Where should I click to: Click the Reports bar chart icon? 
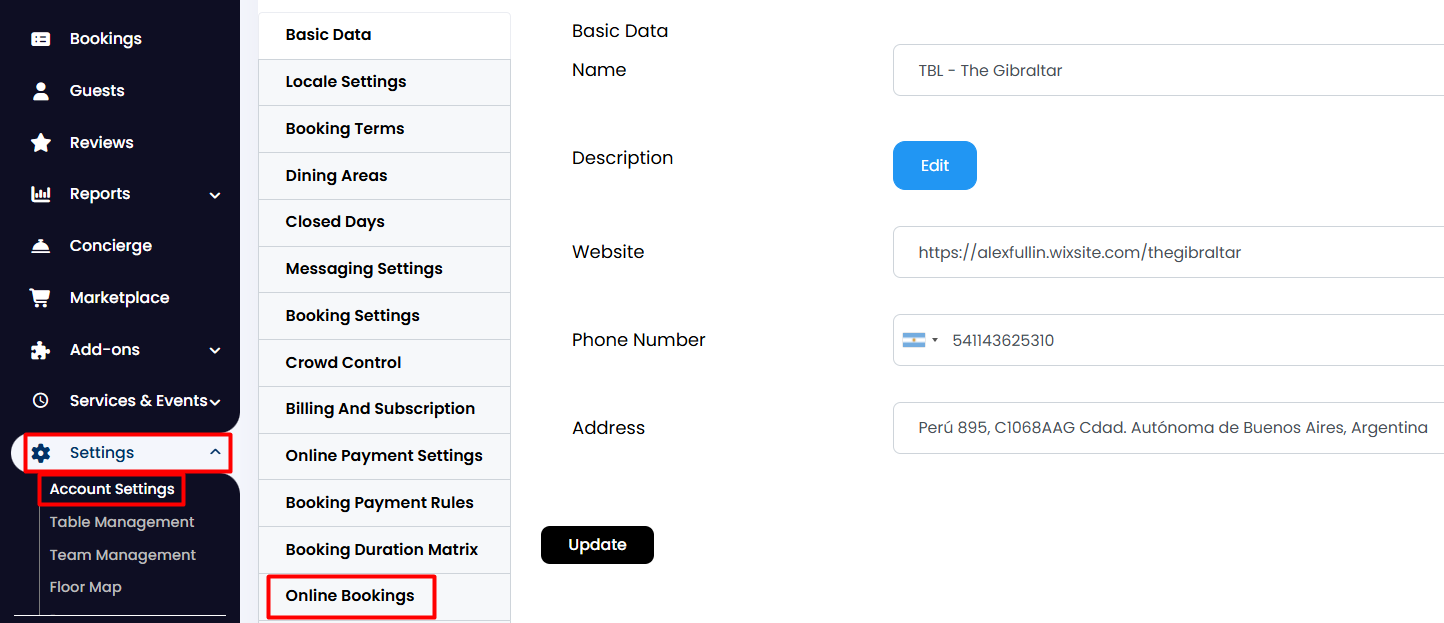point(41,194)
